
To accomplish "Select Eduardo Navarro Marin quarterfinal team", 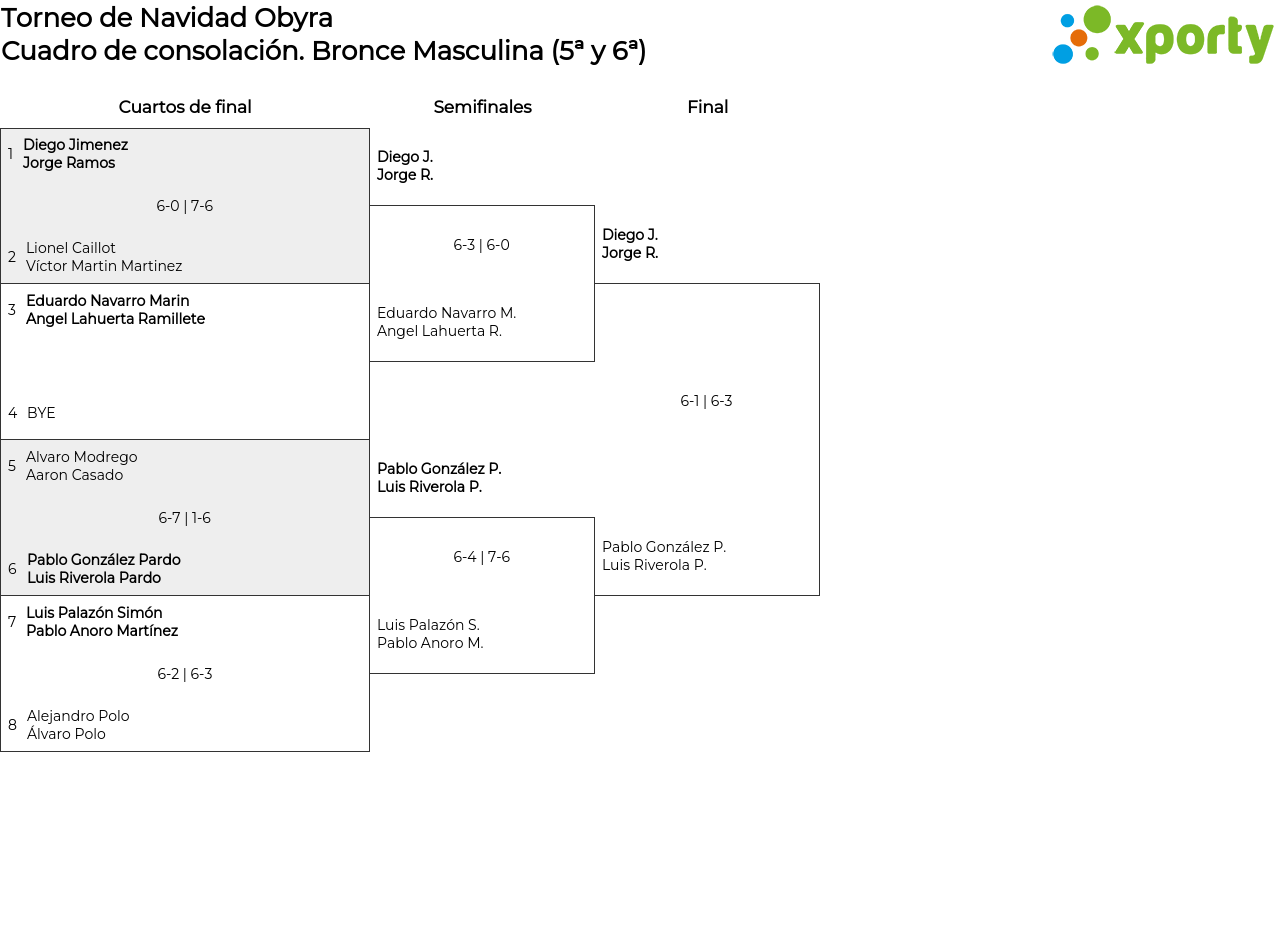I will click(115, 310).
